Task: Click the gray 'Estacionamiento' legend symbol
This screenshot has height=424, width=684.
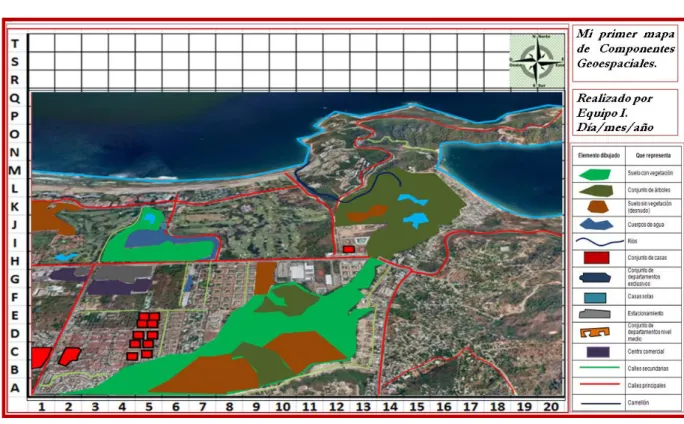Action: click(x=595, y=314)
